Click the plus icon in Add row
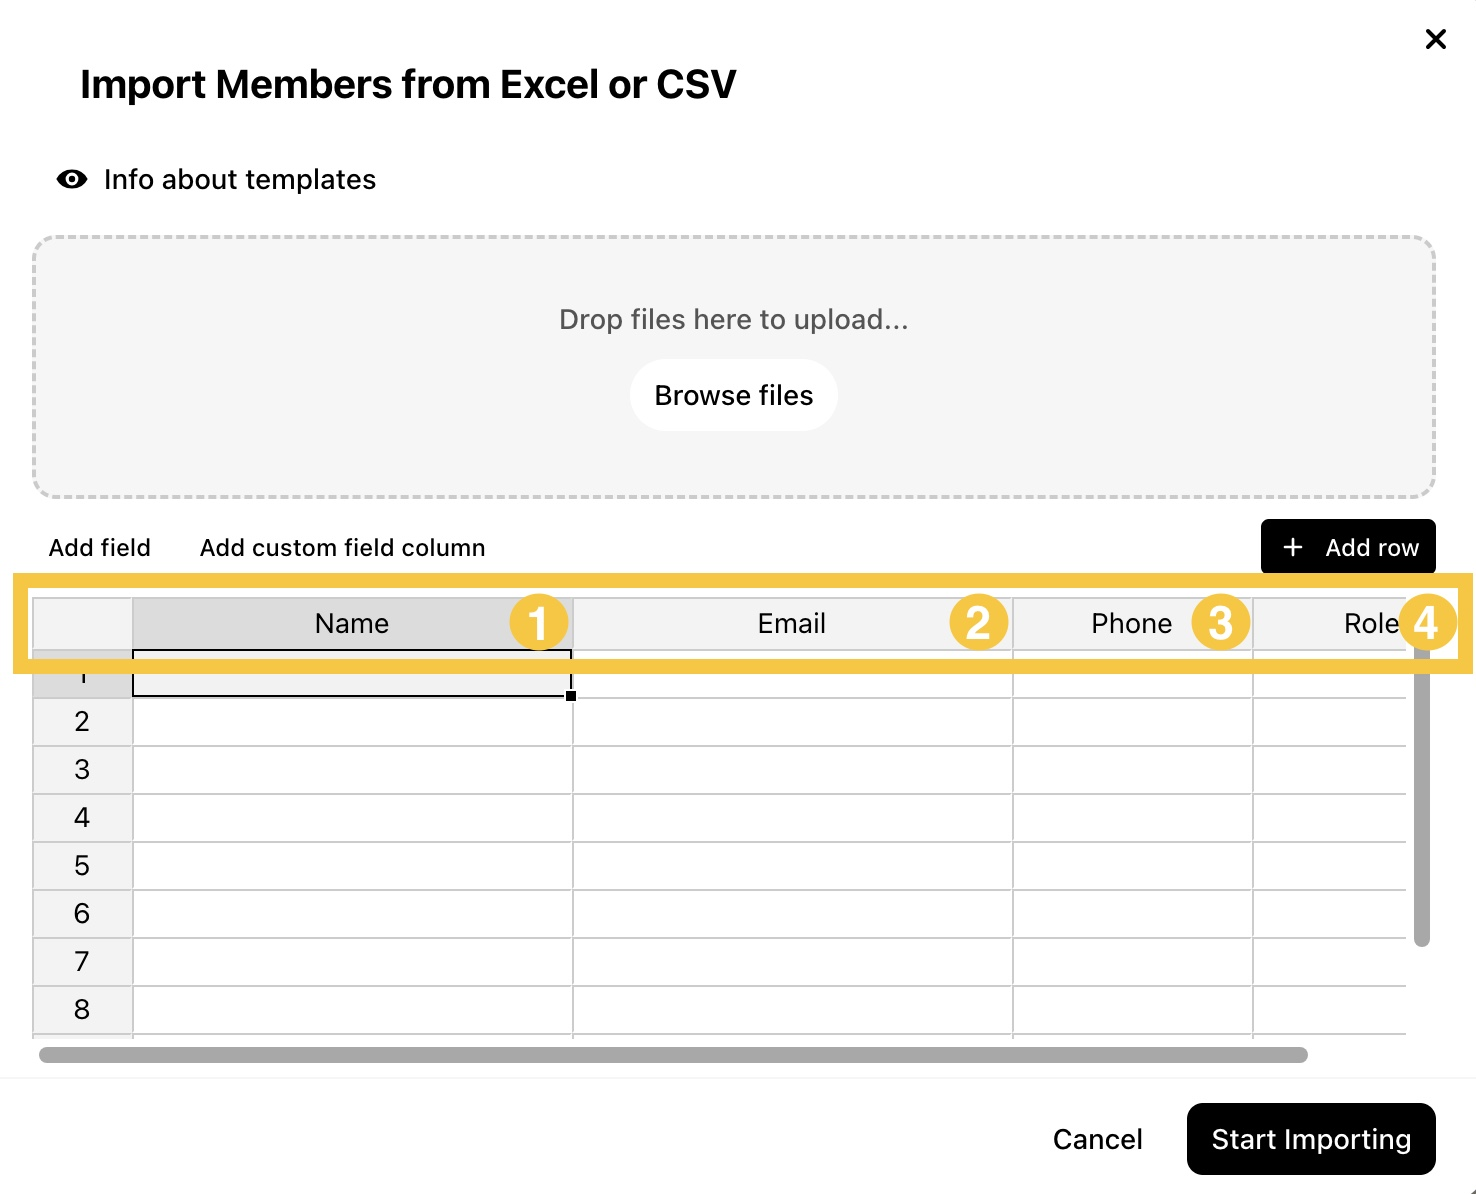Viewport: 1476px width, 1194px height. coord(1292,547)
